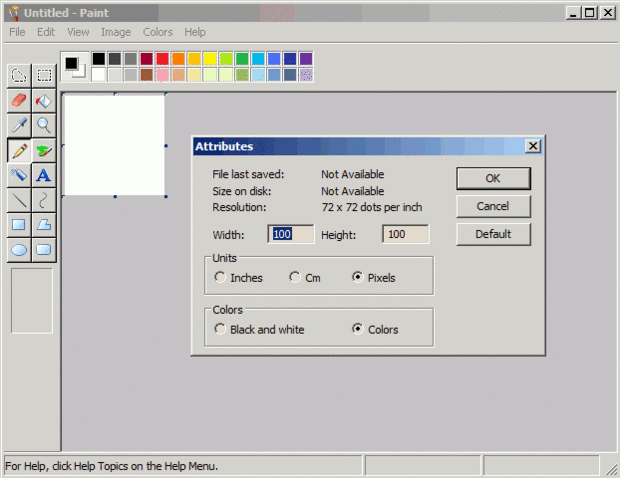Choose the Curve tool

coord(44,200)
